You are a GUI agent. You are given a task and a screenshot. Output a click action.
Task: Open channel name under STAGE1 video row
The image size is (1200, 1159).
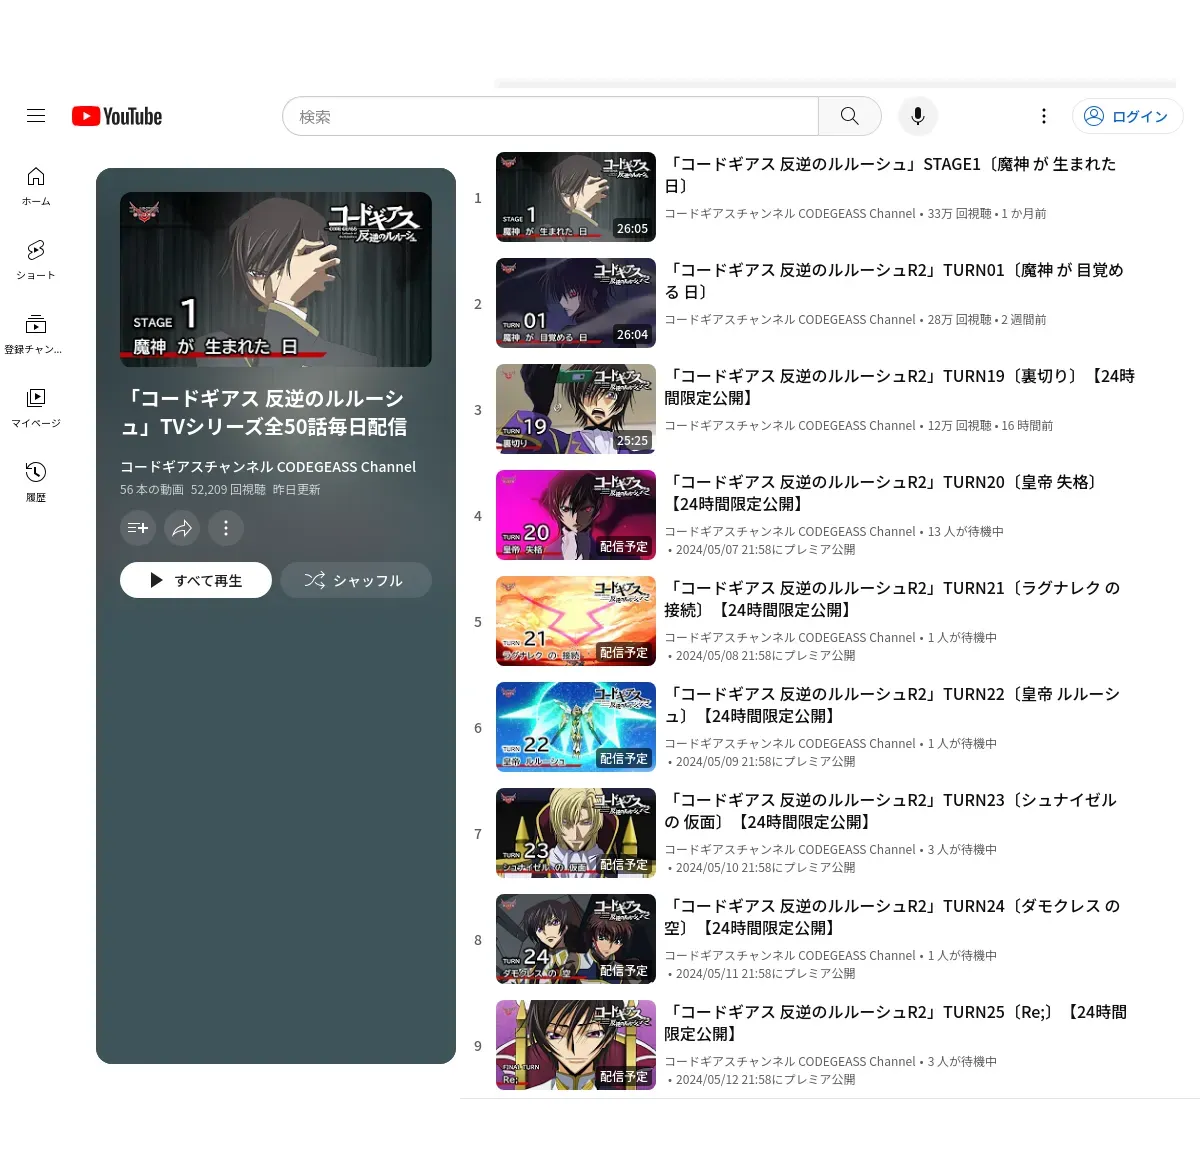(x=790, y=214)
